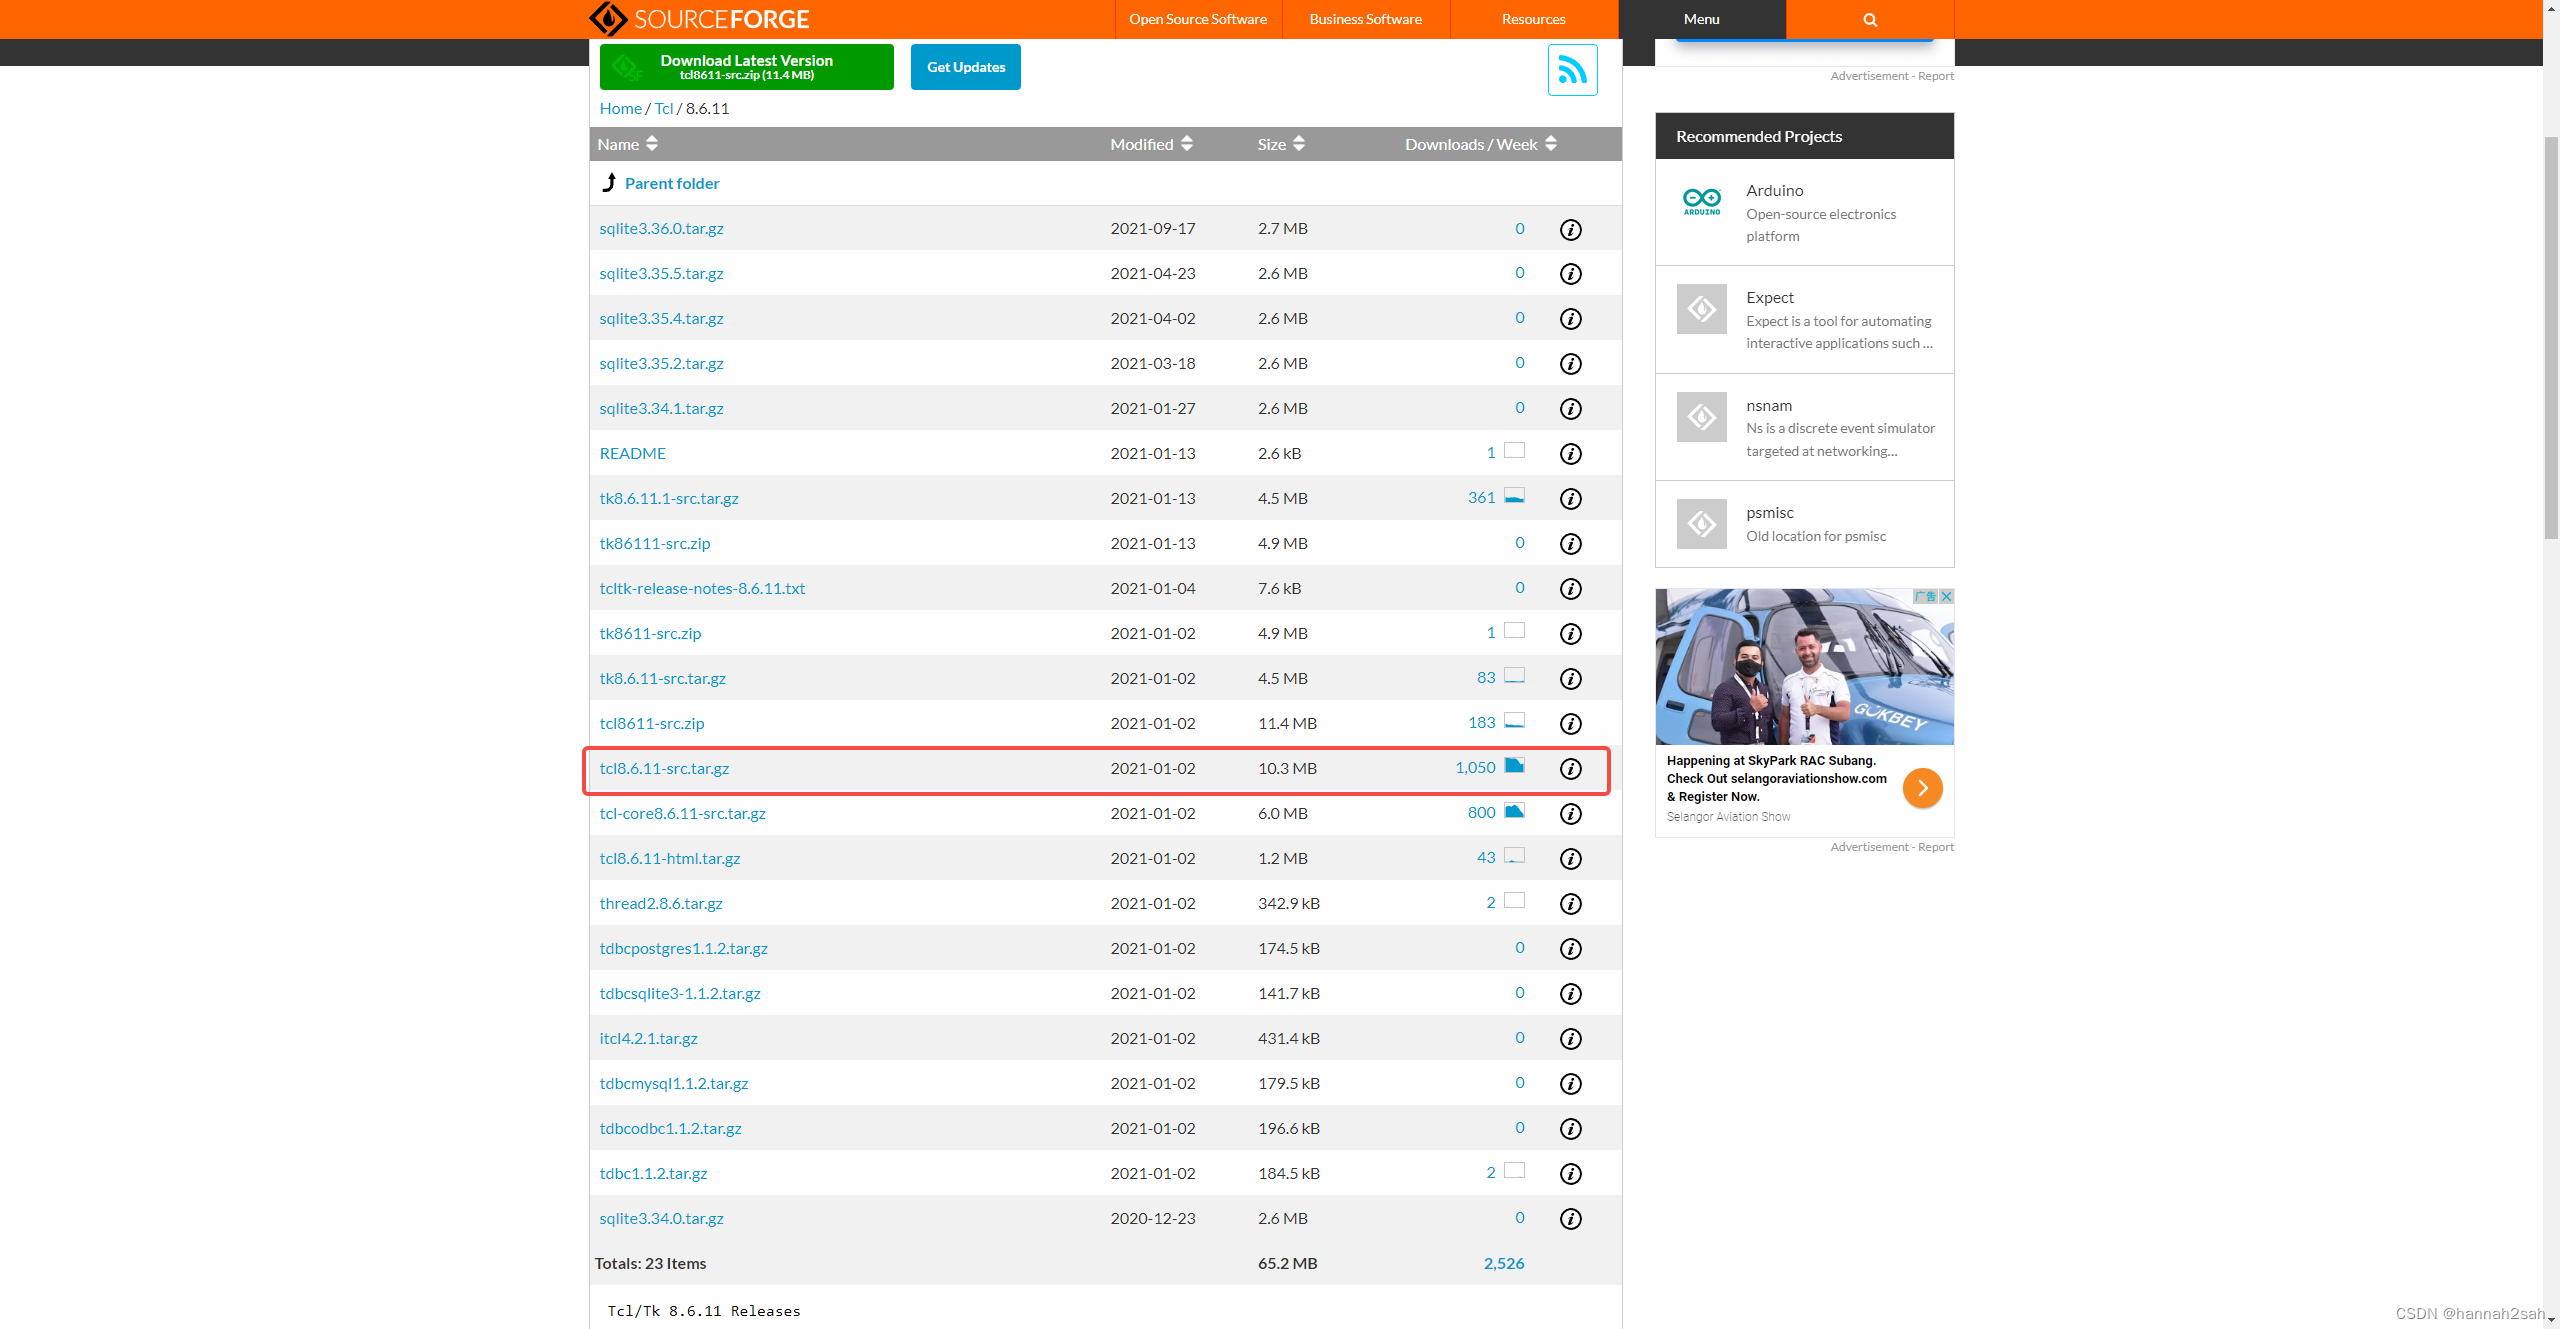Image resolution: width=2560 pixels, height=1329 pixels.
Task: Click the Get Updates button
Action: [x=965, y=67]
